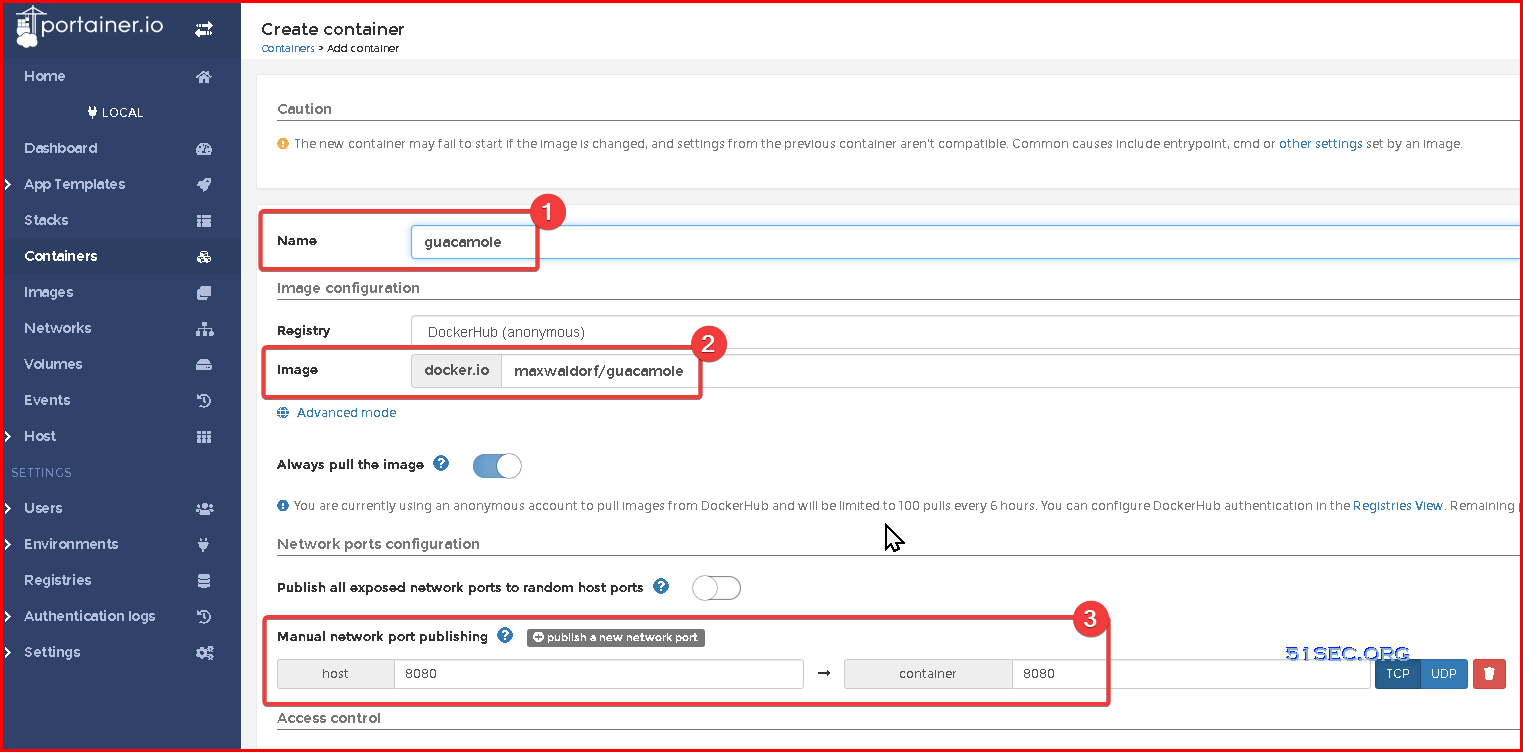Click the Networks sitemap icon

click(x=204, y=329)
